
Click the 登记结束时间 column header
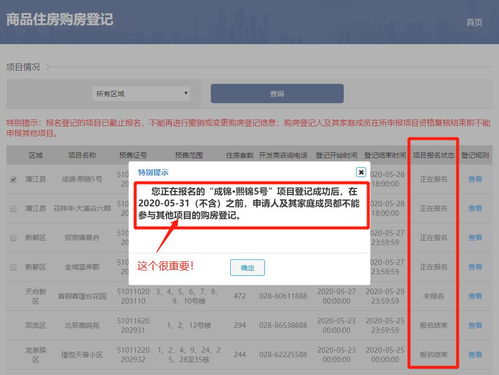(x=385, y=155)
